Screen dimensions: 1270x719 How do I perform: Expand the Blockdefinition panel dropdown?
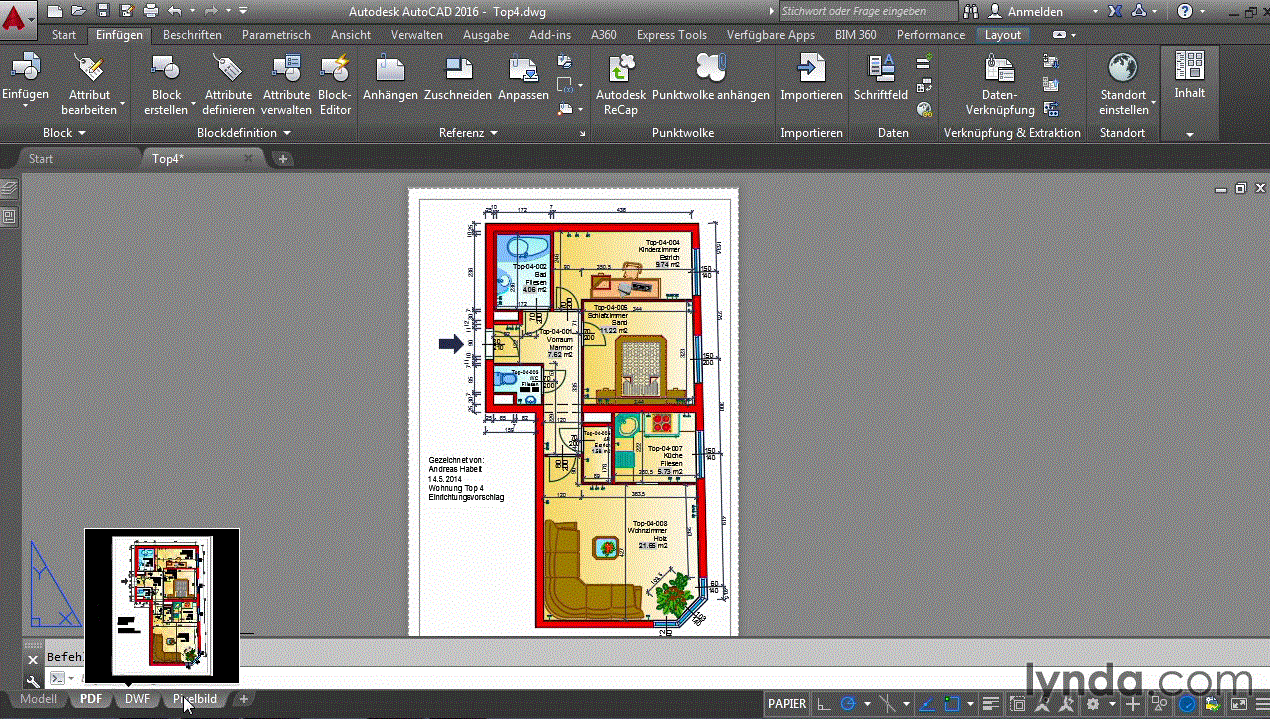point(287,133)
